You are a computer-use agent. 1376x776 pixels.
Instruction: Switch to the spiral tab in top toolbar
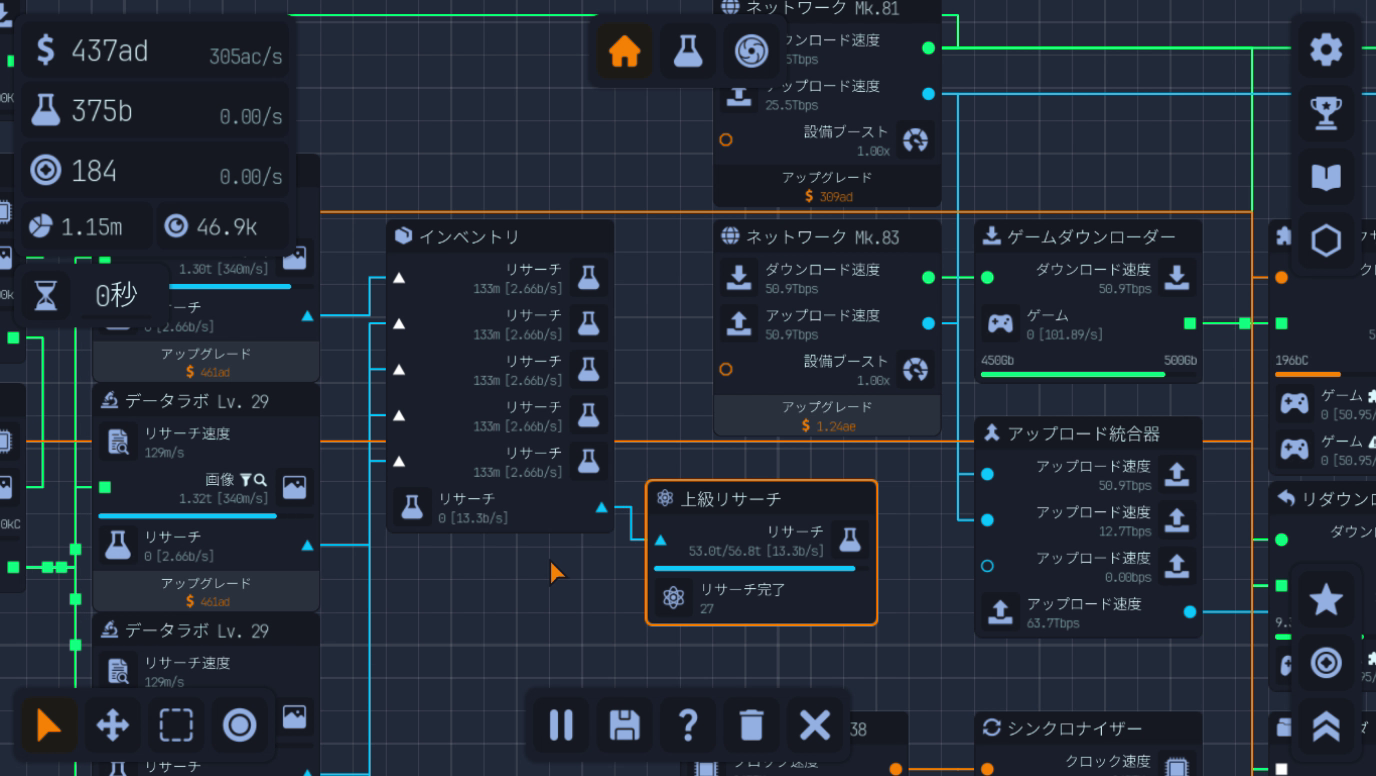[x=750, y=52]
